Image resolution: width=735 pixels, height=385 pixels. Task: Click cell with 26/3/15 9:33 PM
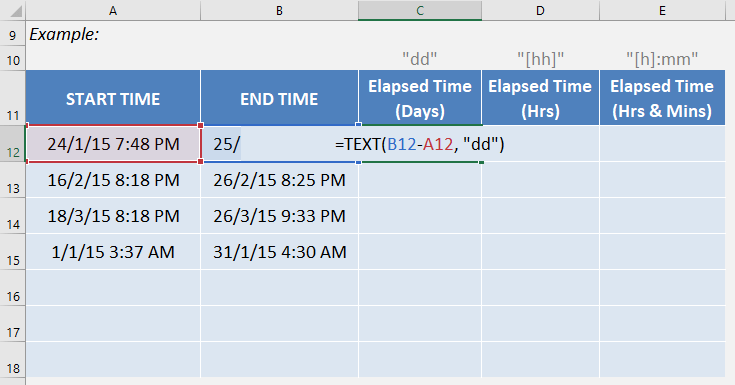279,216
